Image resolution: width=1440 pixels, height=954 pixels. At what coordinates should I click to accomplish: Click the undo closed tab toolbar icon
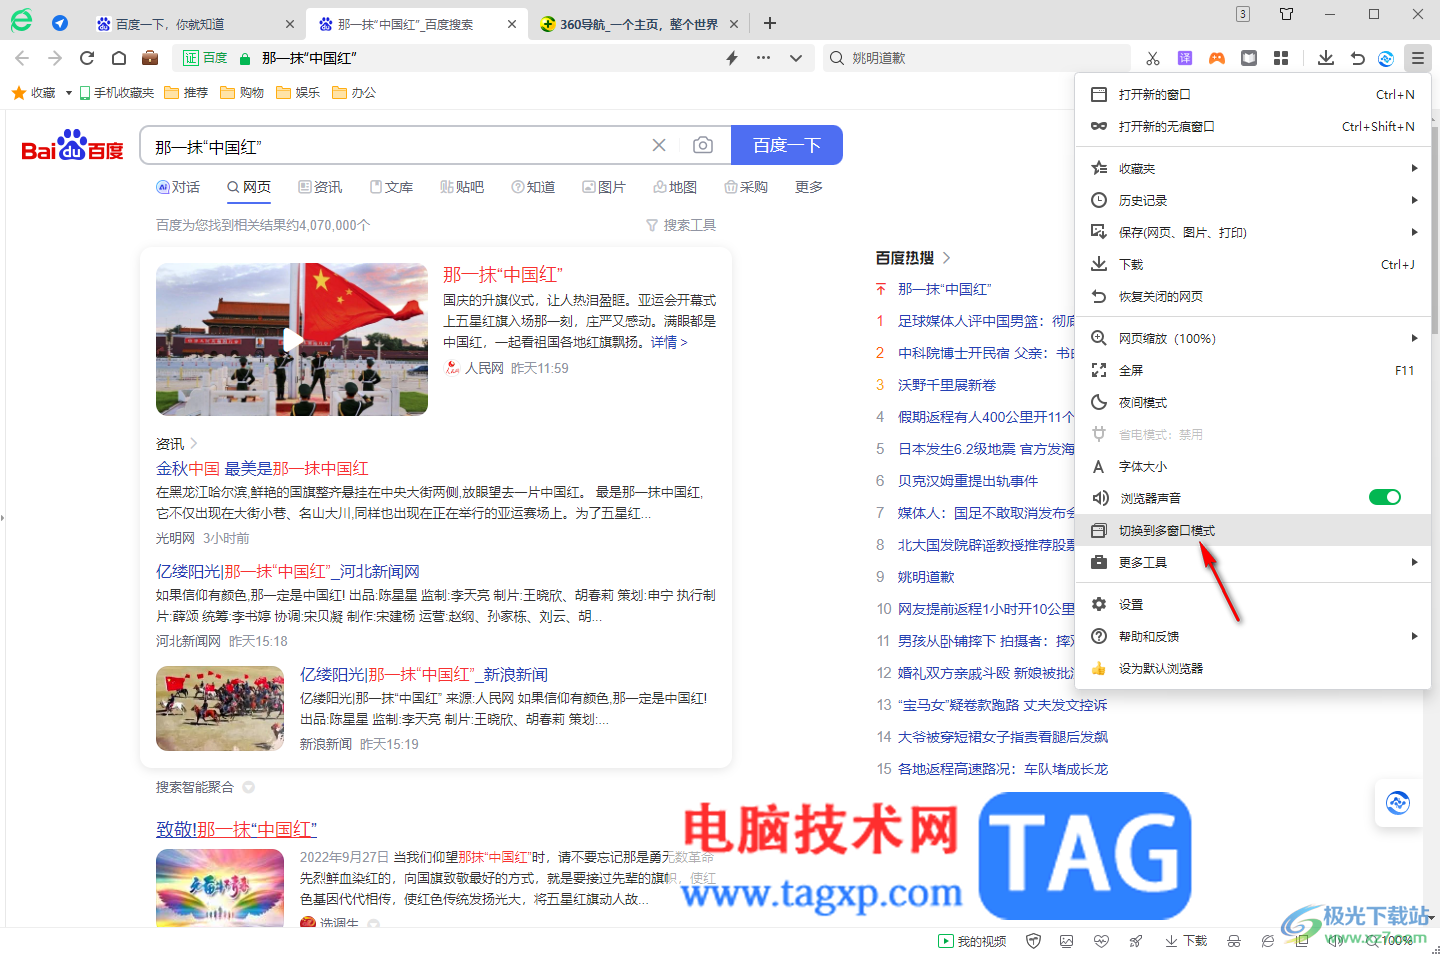(x=1357, y=58)
